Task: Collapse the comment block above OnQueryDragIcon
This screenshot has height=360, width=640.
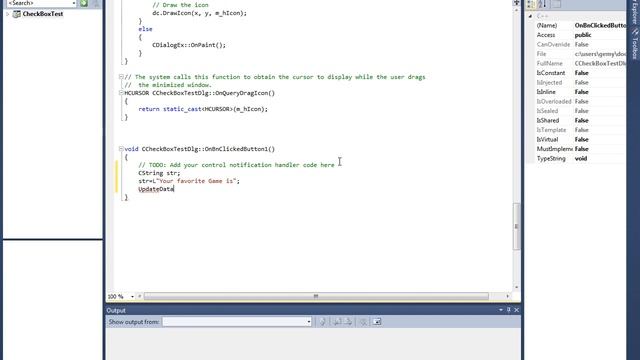Action: coord(121,77)
